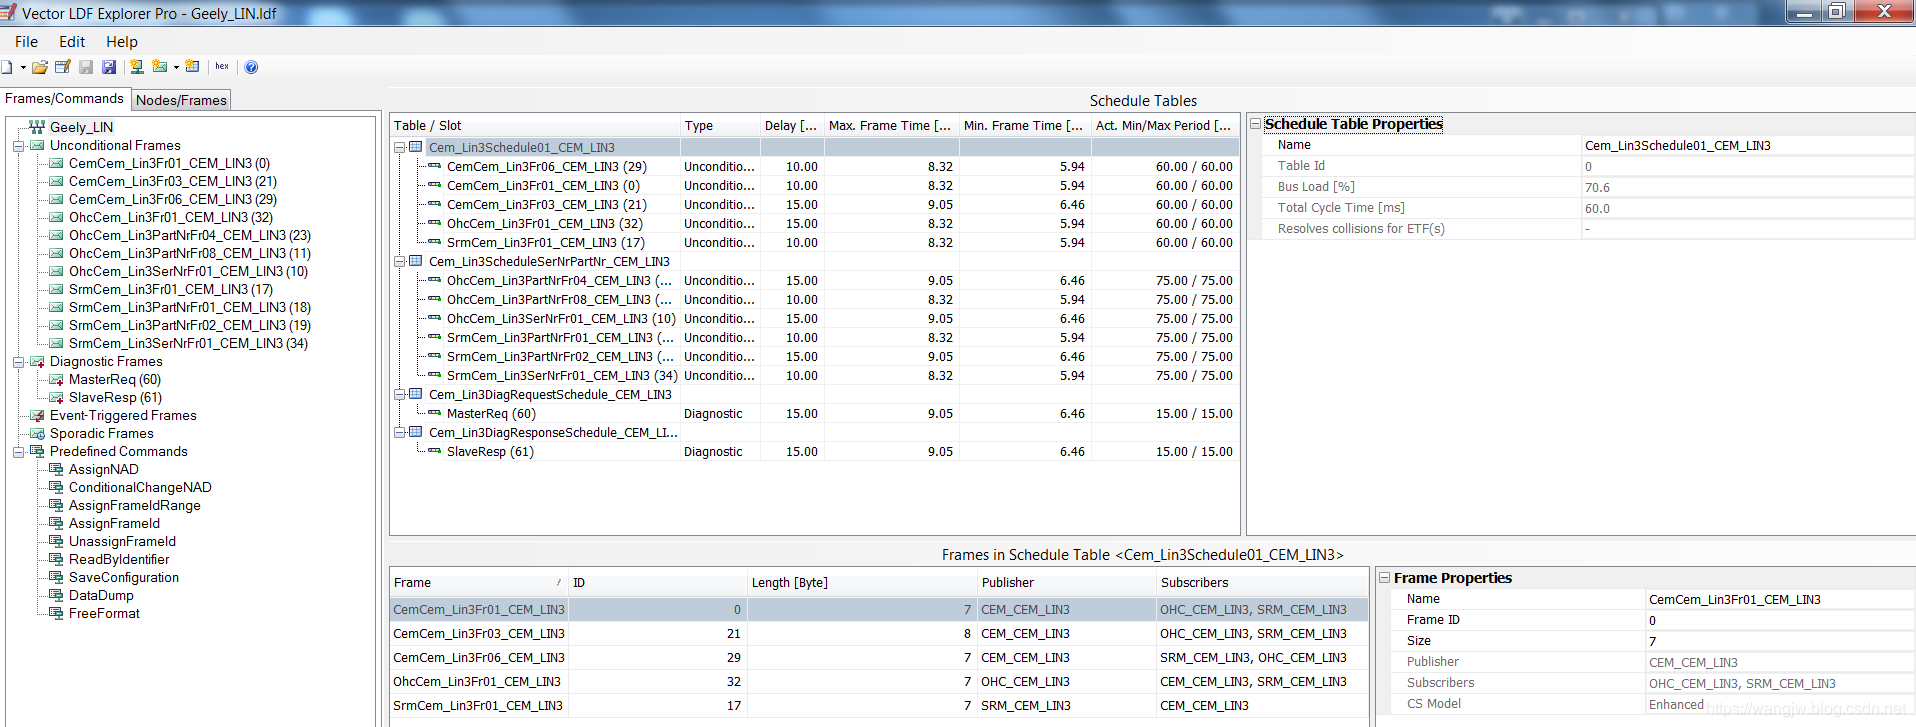The width and height of the screenshot is (1916, 727).
Task: Click the AssignNAD command icon
Action: (x=56, y=469)
